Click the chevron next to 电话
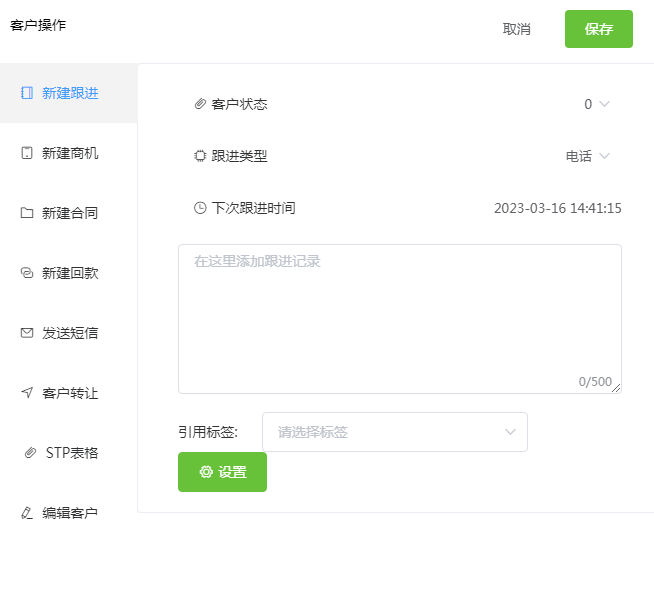 pyautogui.click(x=604, y=156)
